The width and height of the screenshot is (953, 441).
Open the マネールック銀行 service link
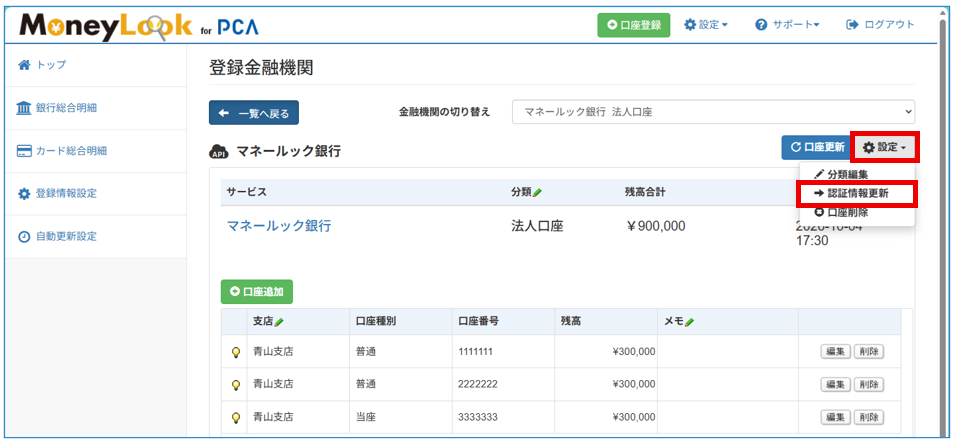(x=279, y=226)
